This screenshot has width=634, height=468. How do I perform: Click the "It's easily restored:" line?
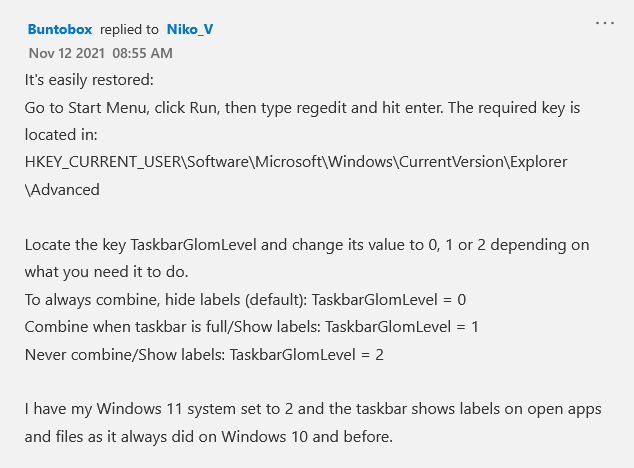(x=90, y=78)
